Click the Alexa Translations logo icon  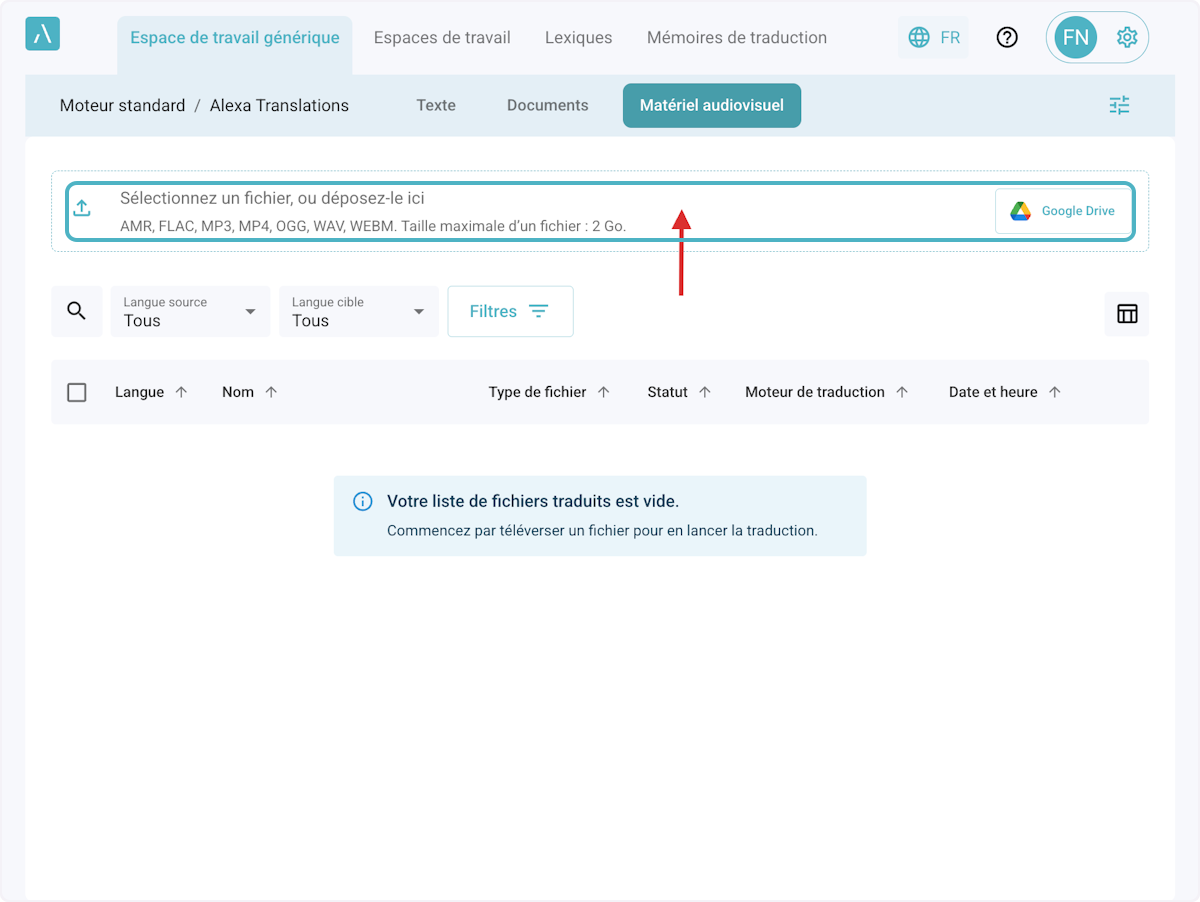coord(42,34)
